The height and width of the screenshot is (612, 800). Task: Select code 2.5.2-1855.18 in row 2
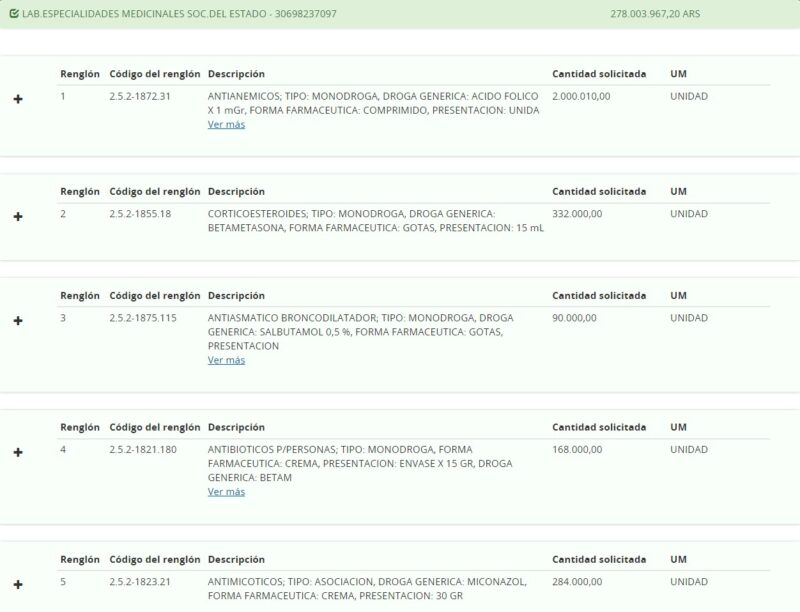[140, 213]
